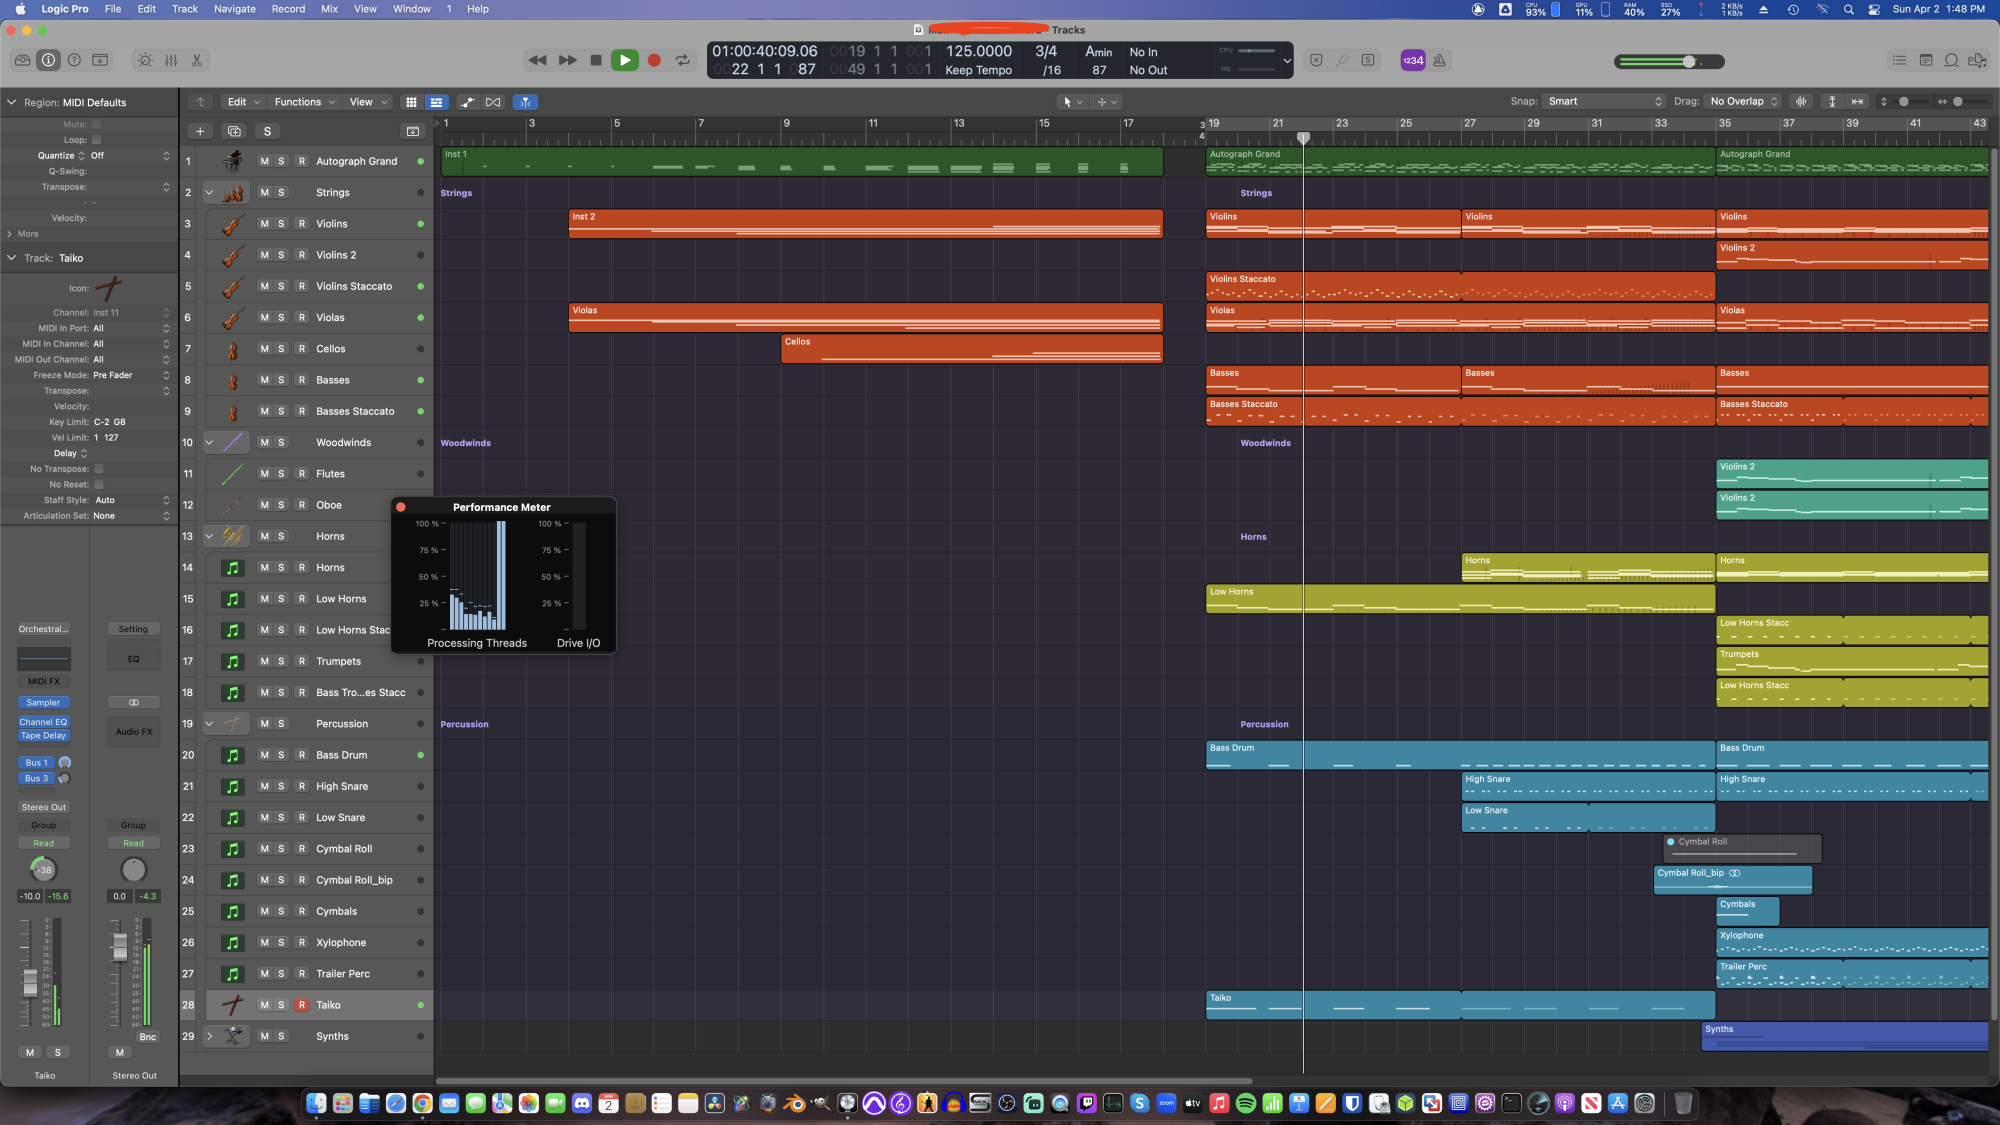Open the Snap mode dropdown
The width and height of the screenshot is (2000, 1125).
(x=1604, y=102)
